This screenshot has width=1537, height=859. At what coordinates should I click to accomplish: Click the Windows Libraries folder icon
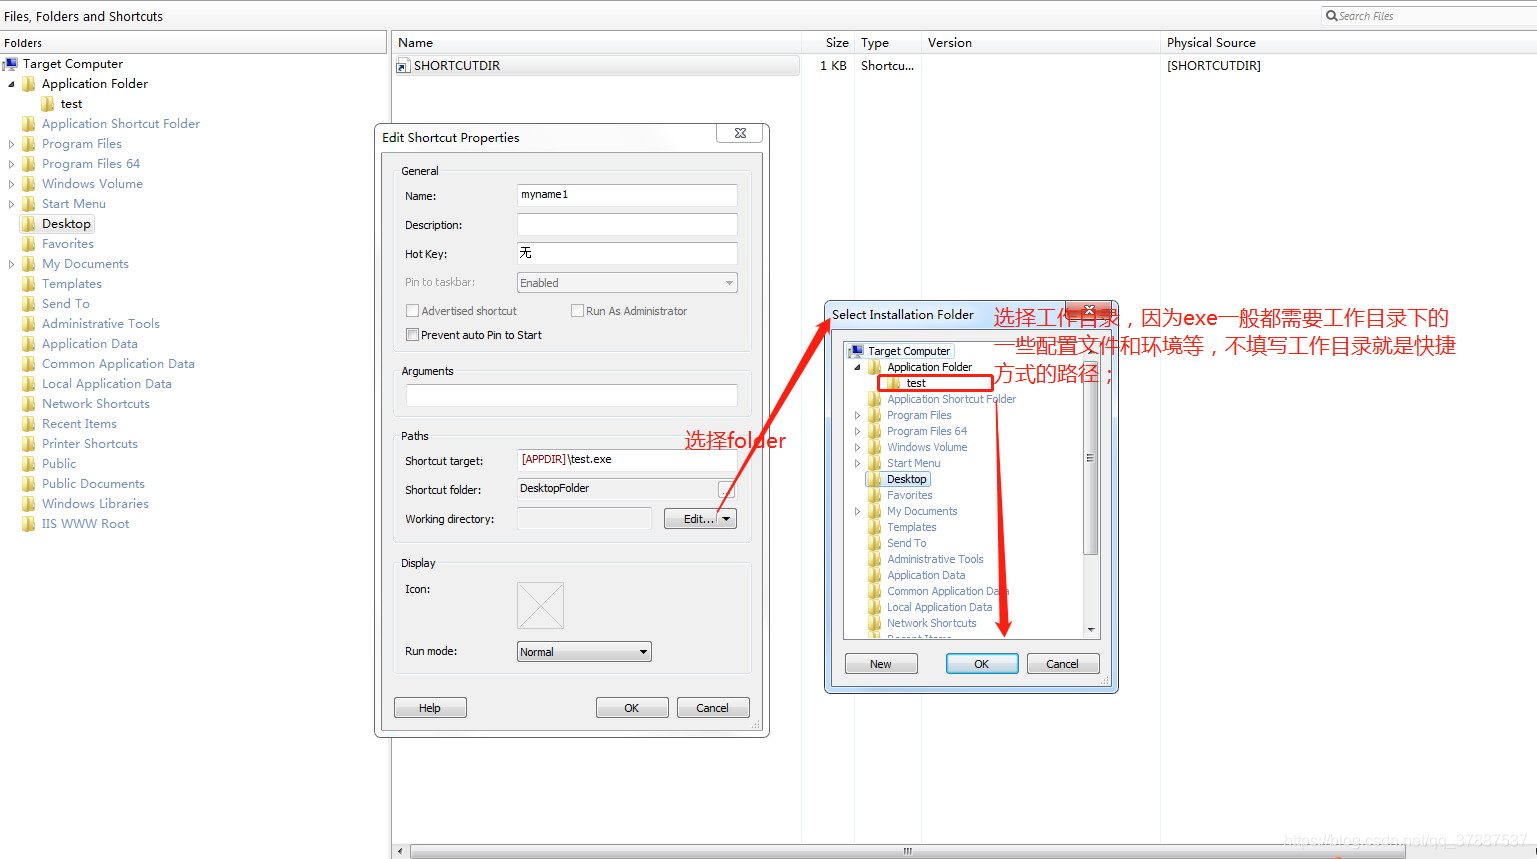tap(29, 503)
